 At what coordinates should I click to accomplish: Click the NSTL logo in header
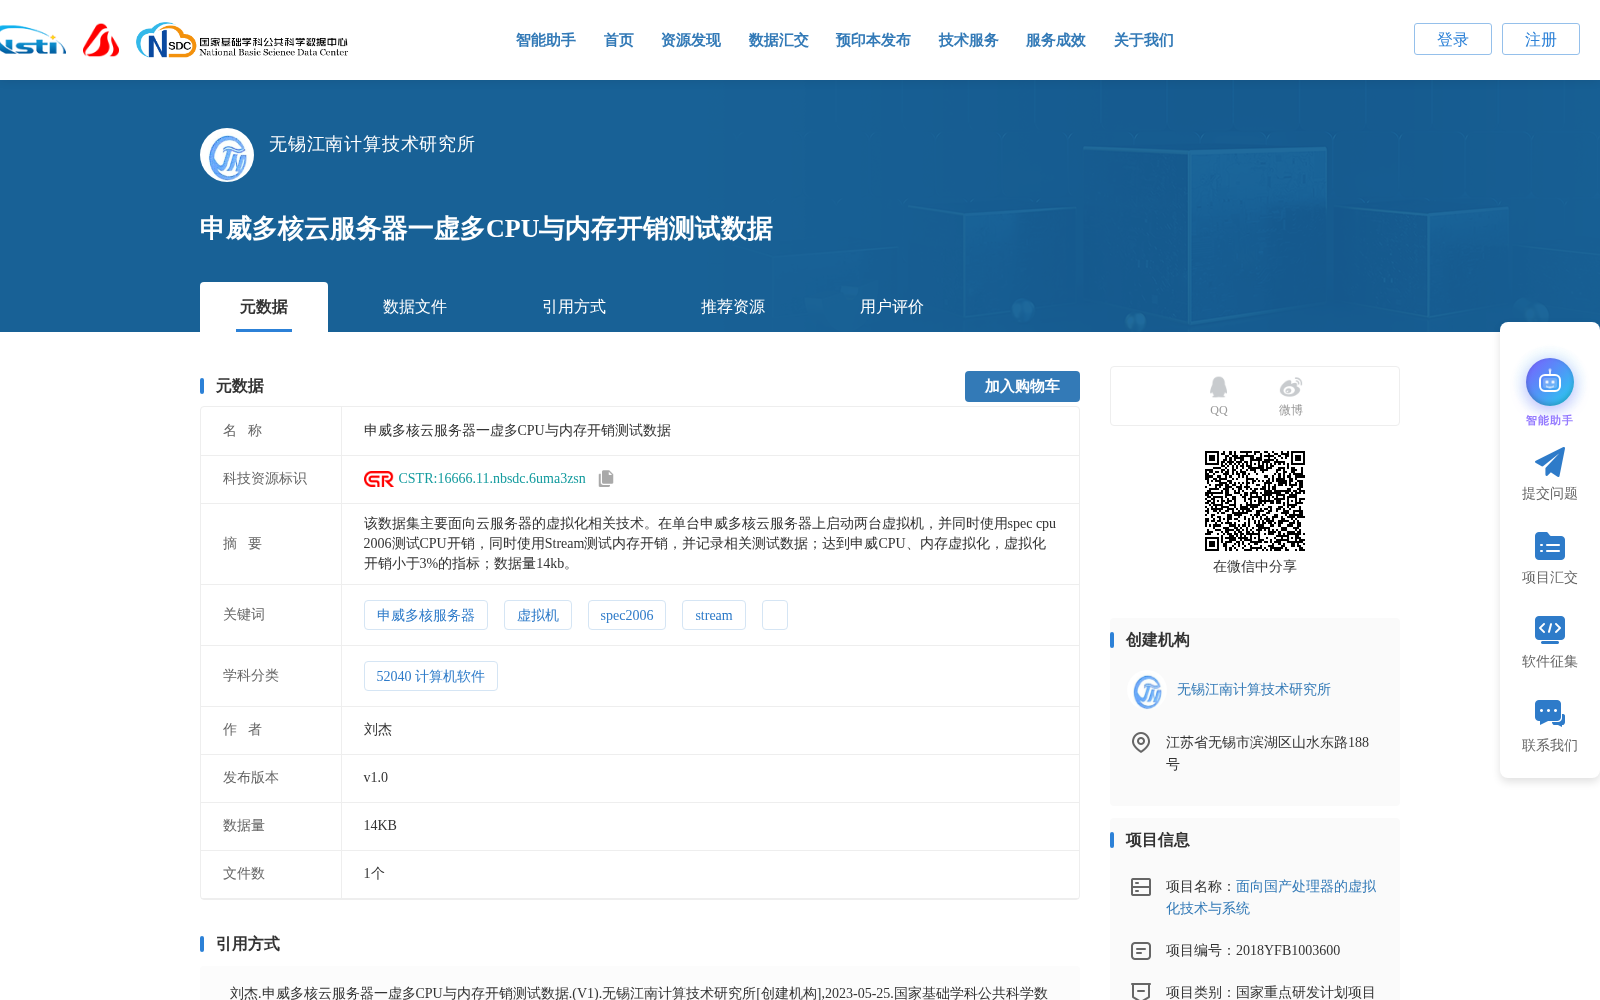point(32,41)
